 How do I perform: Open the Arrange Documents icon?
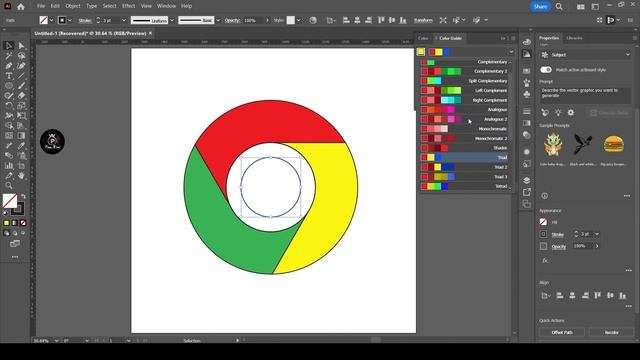580,7
